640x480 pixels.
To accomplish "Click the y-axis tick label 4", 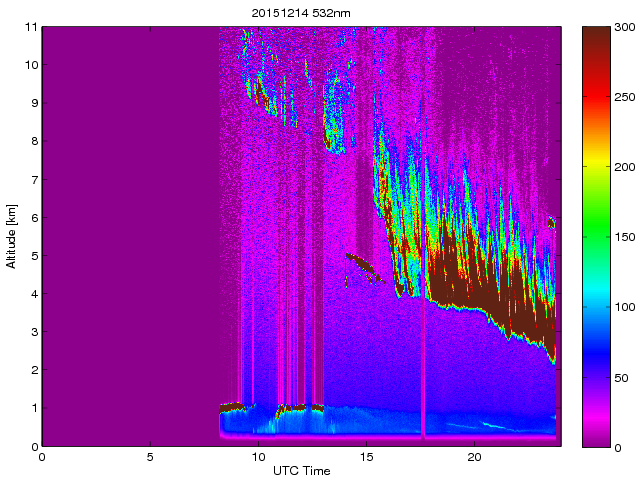I will coord(34,294).
